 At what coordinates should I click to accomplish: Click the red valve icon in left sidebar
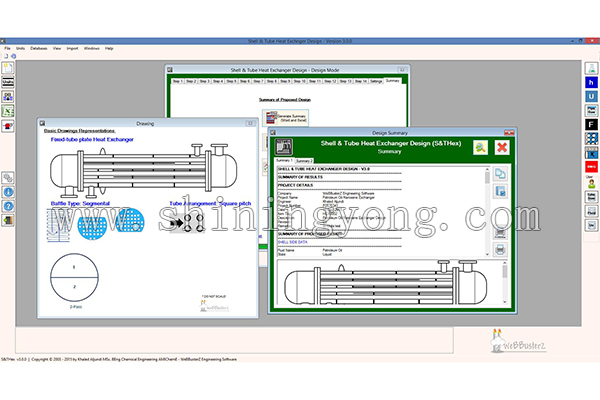8,126
